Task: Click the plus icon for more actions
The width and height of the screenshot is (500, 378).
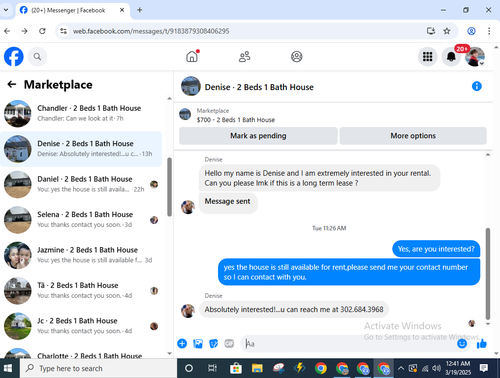Action: [x=182, y=343]
